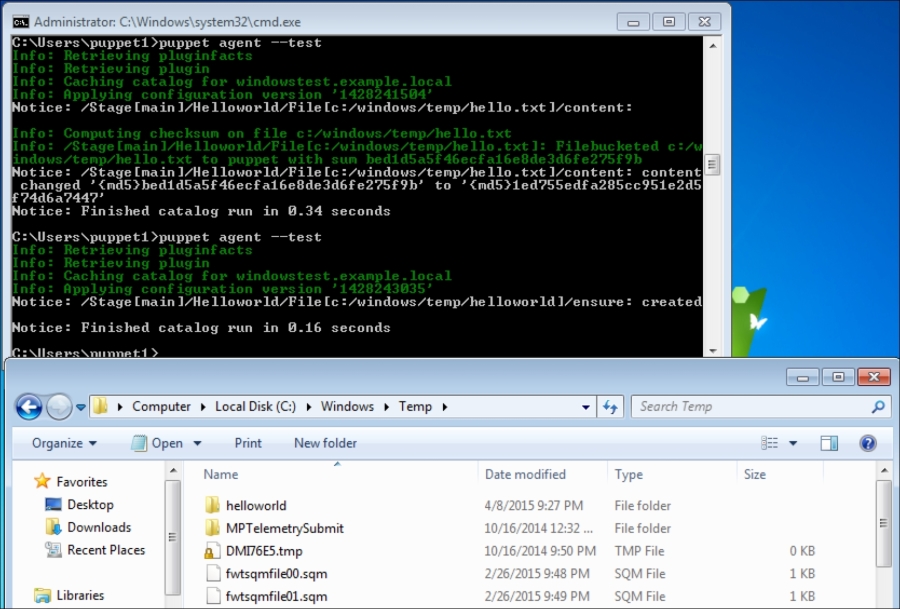The image size is (900, 609).
Task: Click the cmd.exe title bar icon
Action: point(21,21)
